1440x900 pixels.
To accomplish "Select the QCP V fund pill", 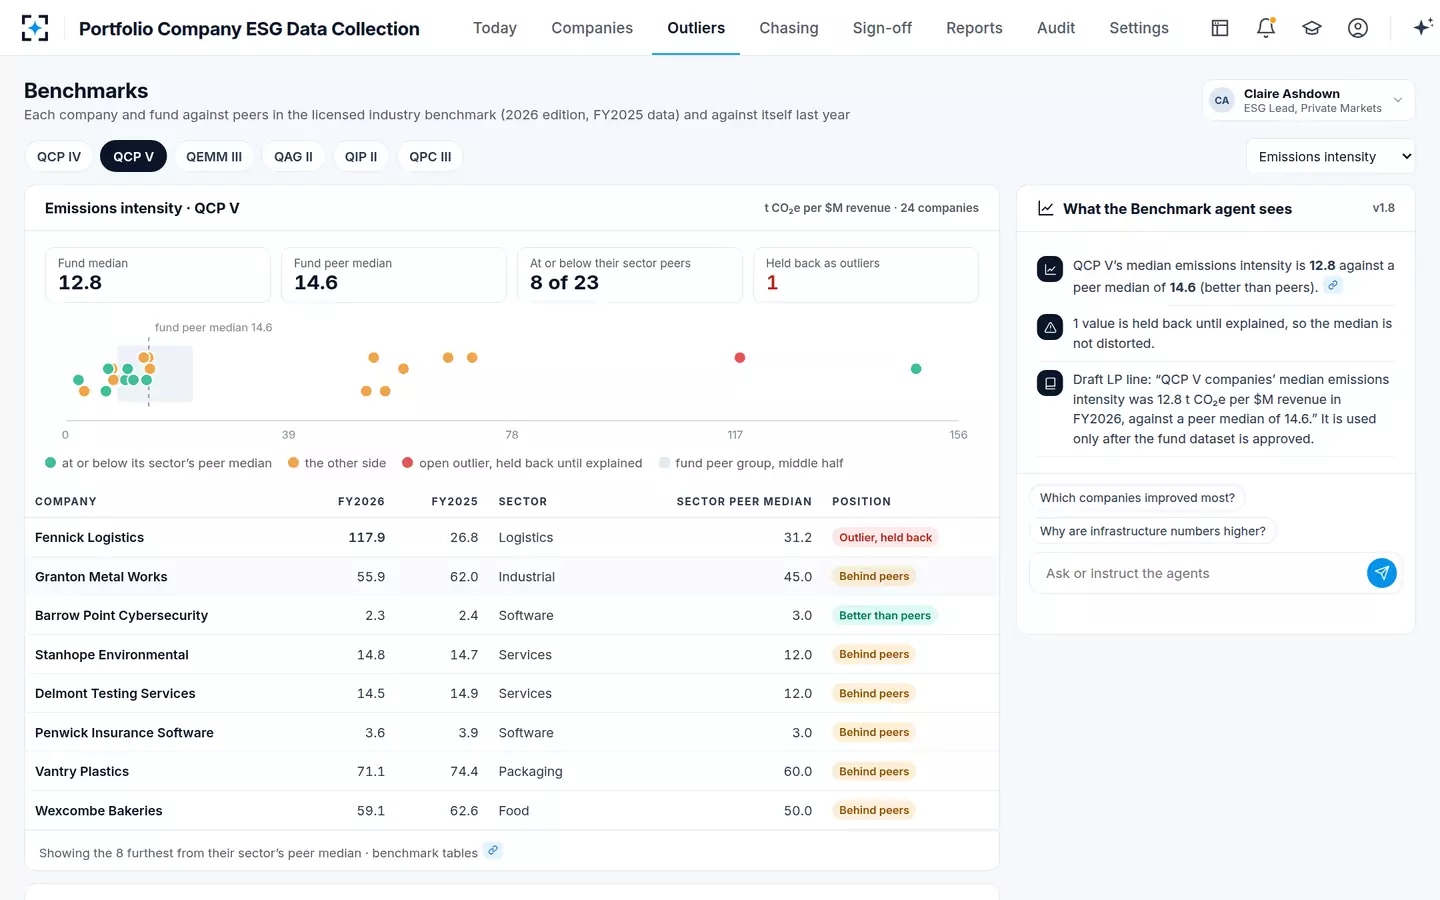I will (x=133, y=157).
